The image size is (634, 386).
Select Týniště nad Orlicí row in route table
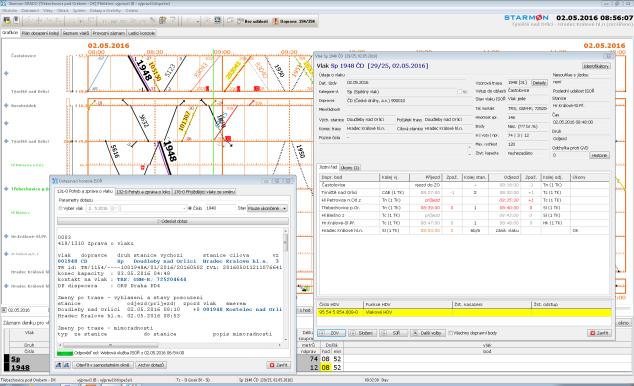(x=464, y=192)
